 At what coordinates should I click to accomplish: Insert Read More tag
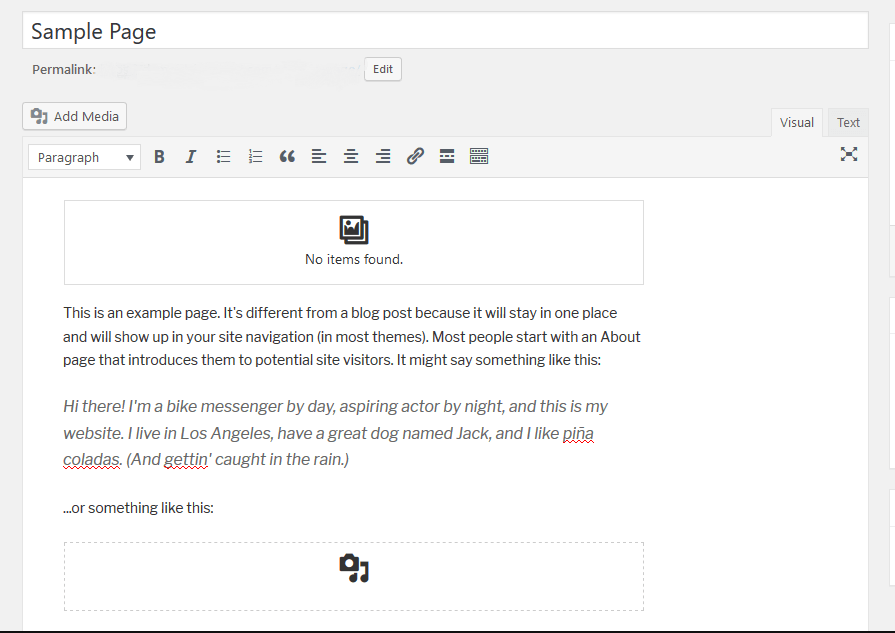(x=447, y=157)
